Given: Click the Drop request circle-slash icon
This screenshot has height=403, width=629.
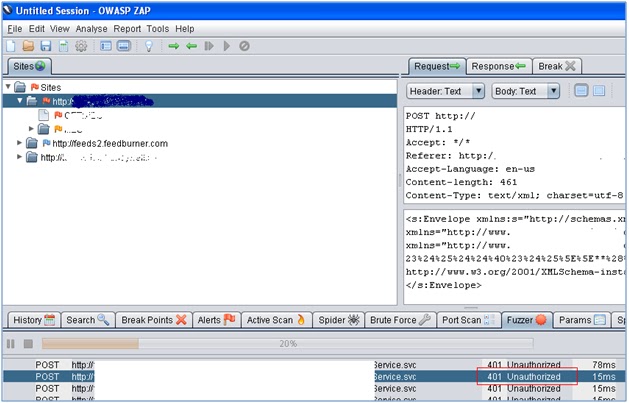Looking at the screenshot, I should point(244,46).
